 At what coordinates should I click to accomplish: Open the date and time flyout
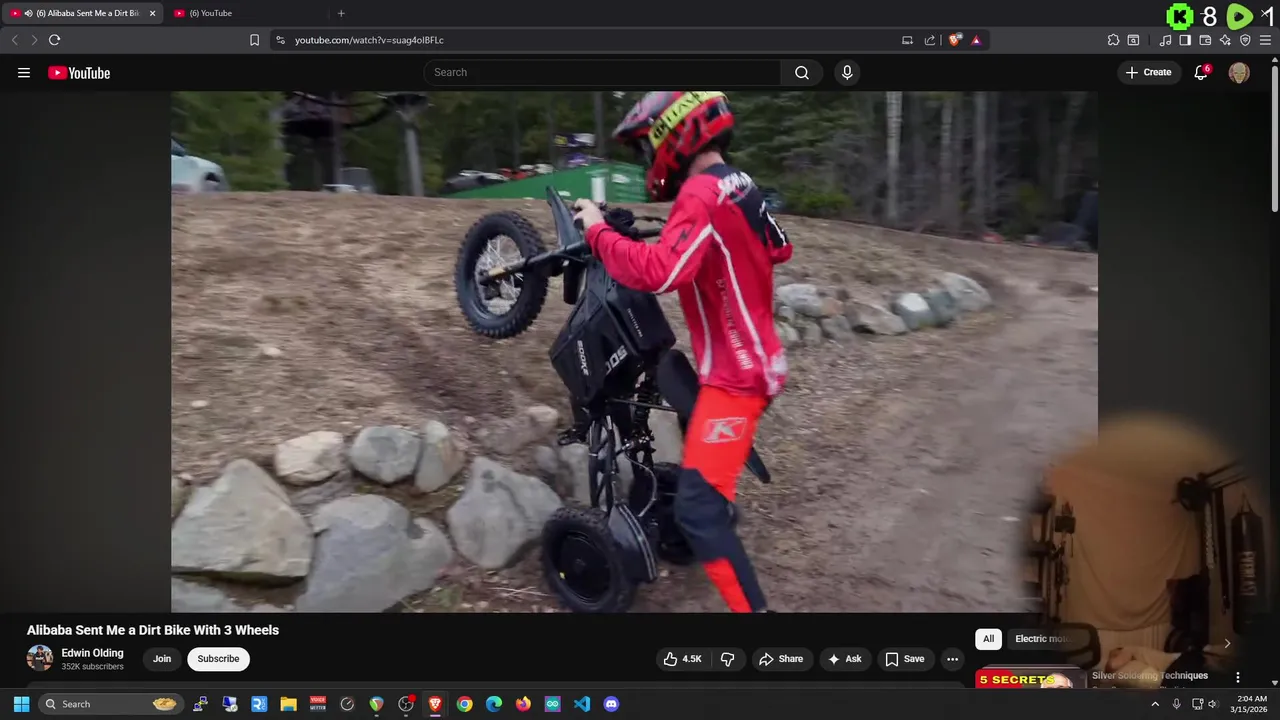tap(1251, 704)
